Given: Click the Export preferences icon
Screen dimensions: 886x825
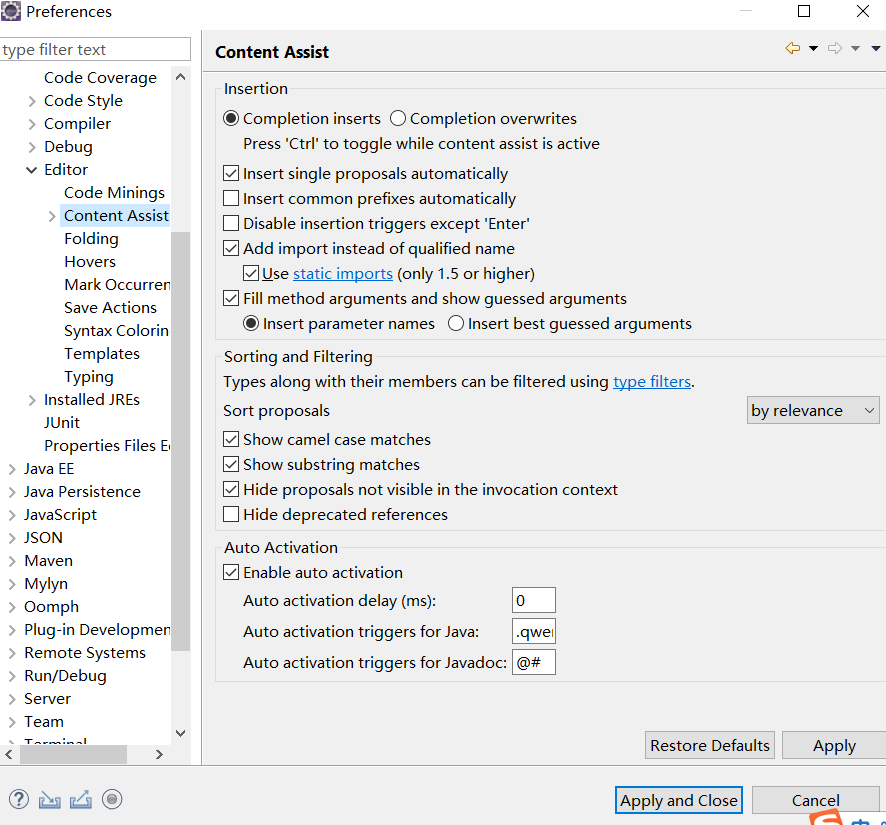Looking at the screenshot, I should pyautogui.click(x=81, y=799).
